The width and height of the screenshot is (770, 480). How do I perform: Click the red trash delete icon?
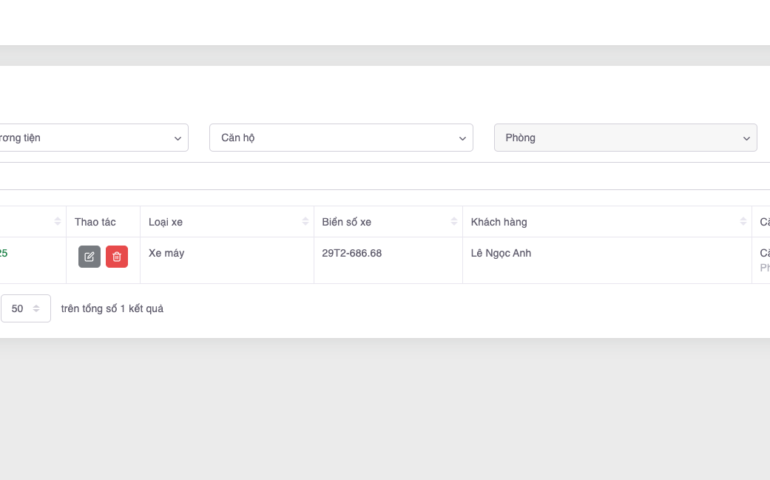(117, 257)
